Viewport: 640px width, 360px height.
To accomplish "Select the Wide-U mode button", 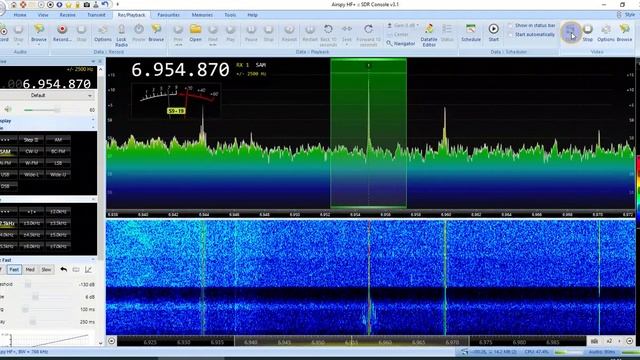I will pyautogui.click(x=58, y=174).
